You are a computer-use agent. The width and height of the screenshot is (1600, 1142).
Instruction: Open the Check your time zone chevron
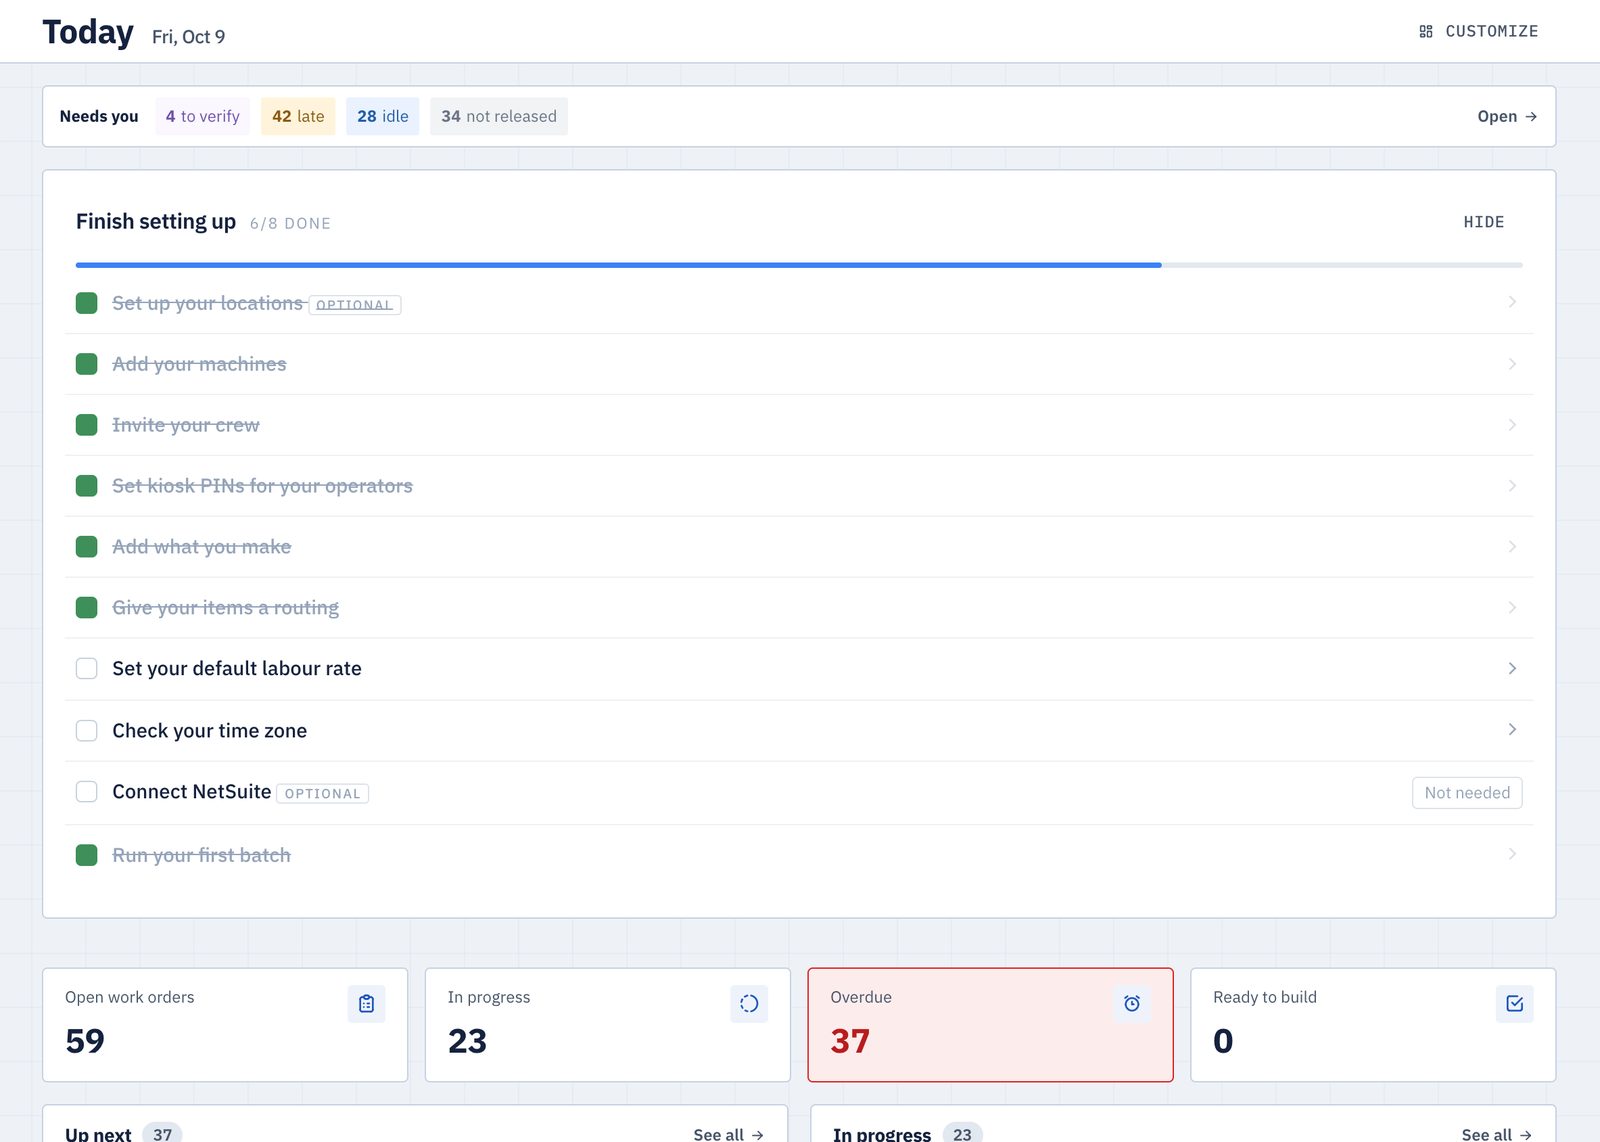tap(1512, 730)
